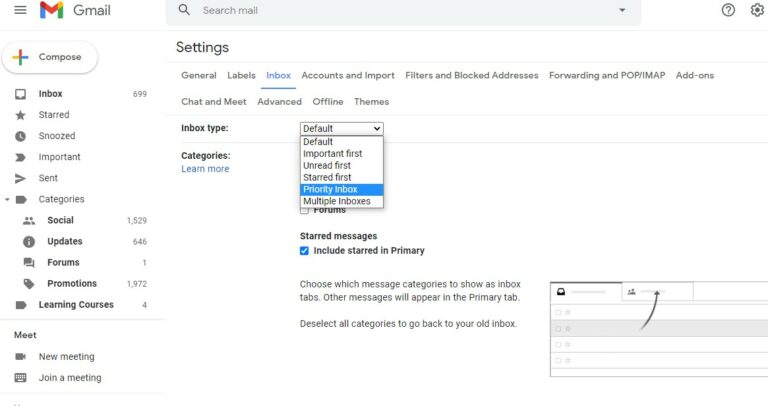Open the main menu hamburger icon
The height and width of the screenshot is (406, 768).
(x=20, y=10)
